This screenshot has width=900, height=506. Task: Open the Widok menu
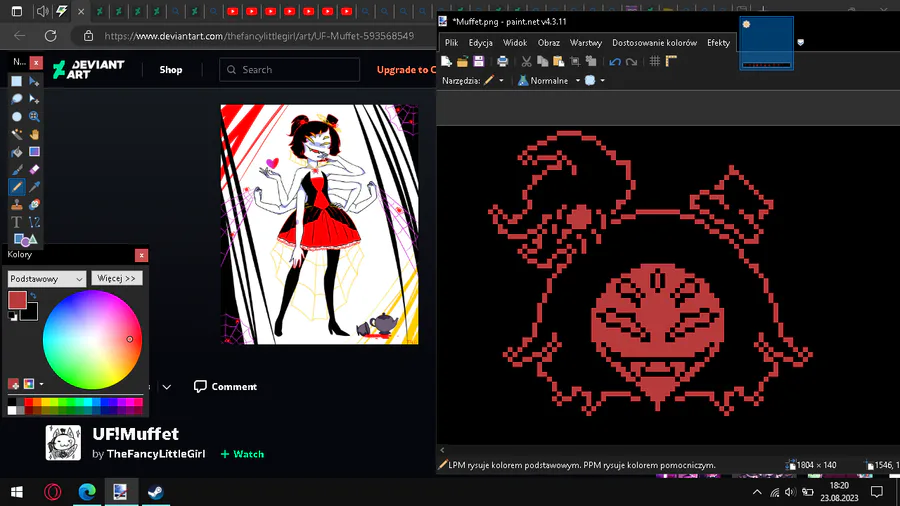(515, 42)
